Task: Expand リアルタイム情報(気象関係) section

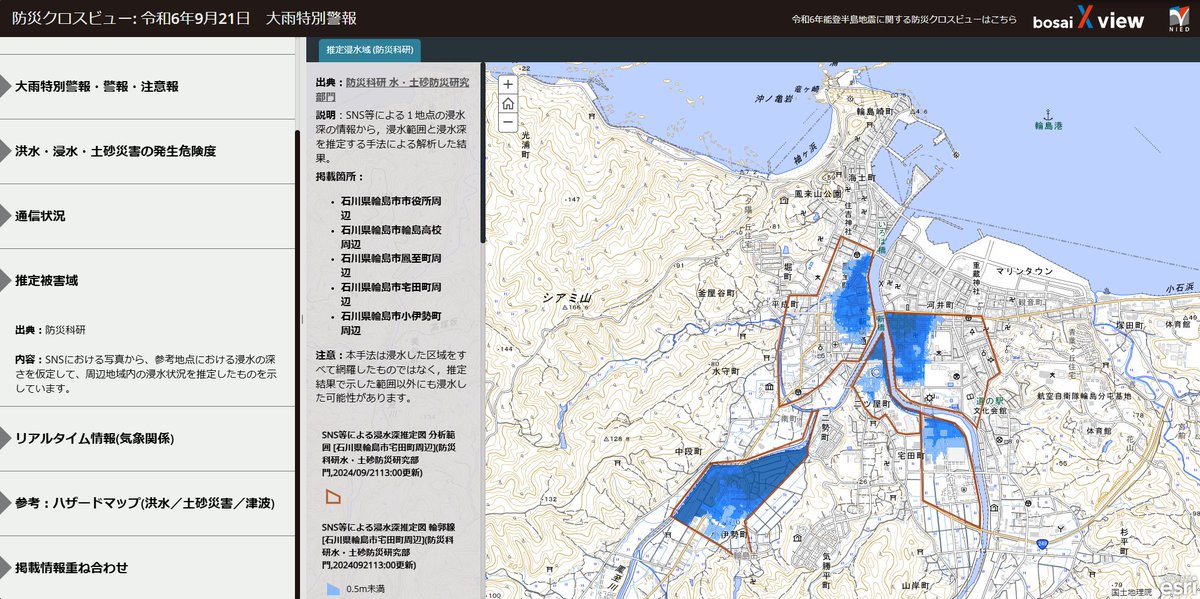Action: point(147,438)
